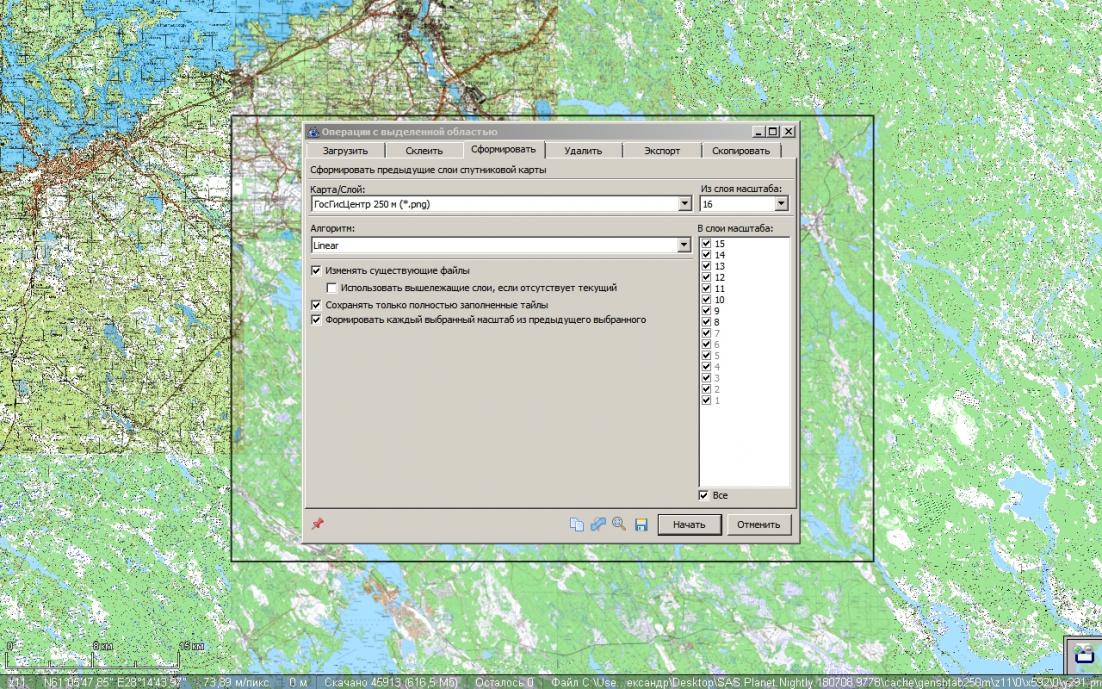Toggle 'Изменять существующие файлы' checkbox
This screenshot has width=1102, height=689.
[317, 271]
